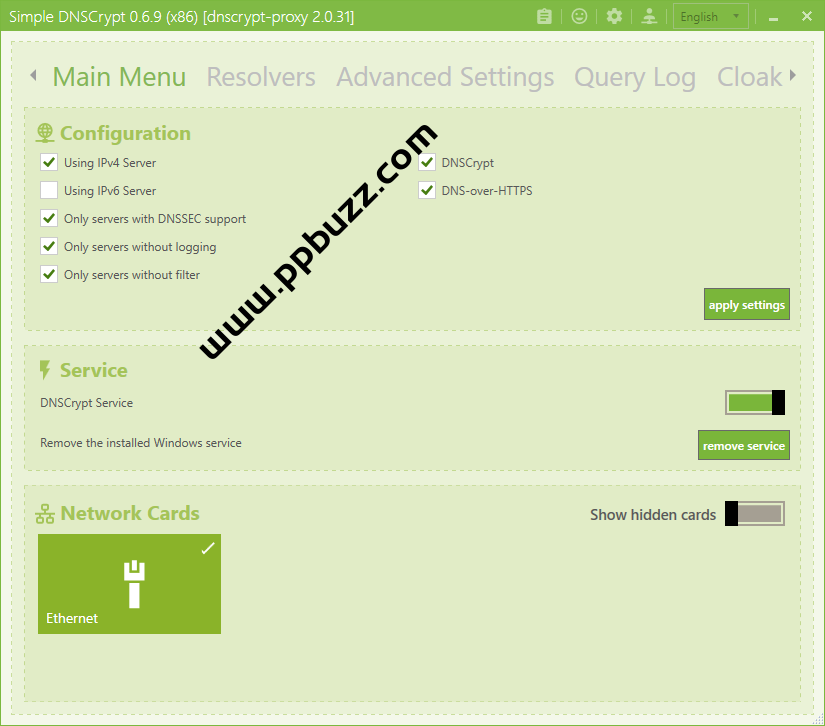Click the person icon in title bar
The image size is (825, 726).
pos(649,16)
